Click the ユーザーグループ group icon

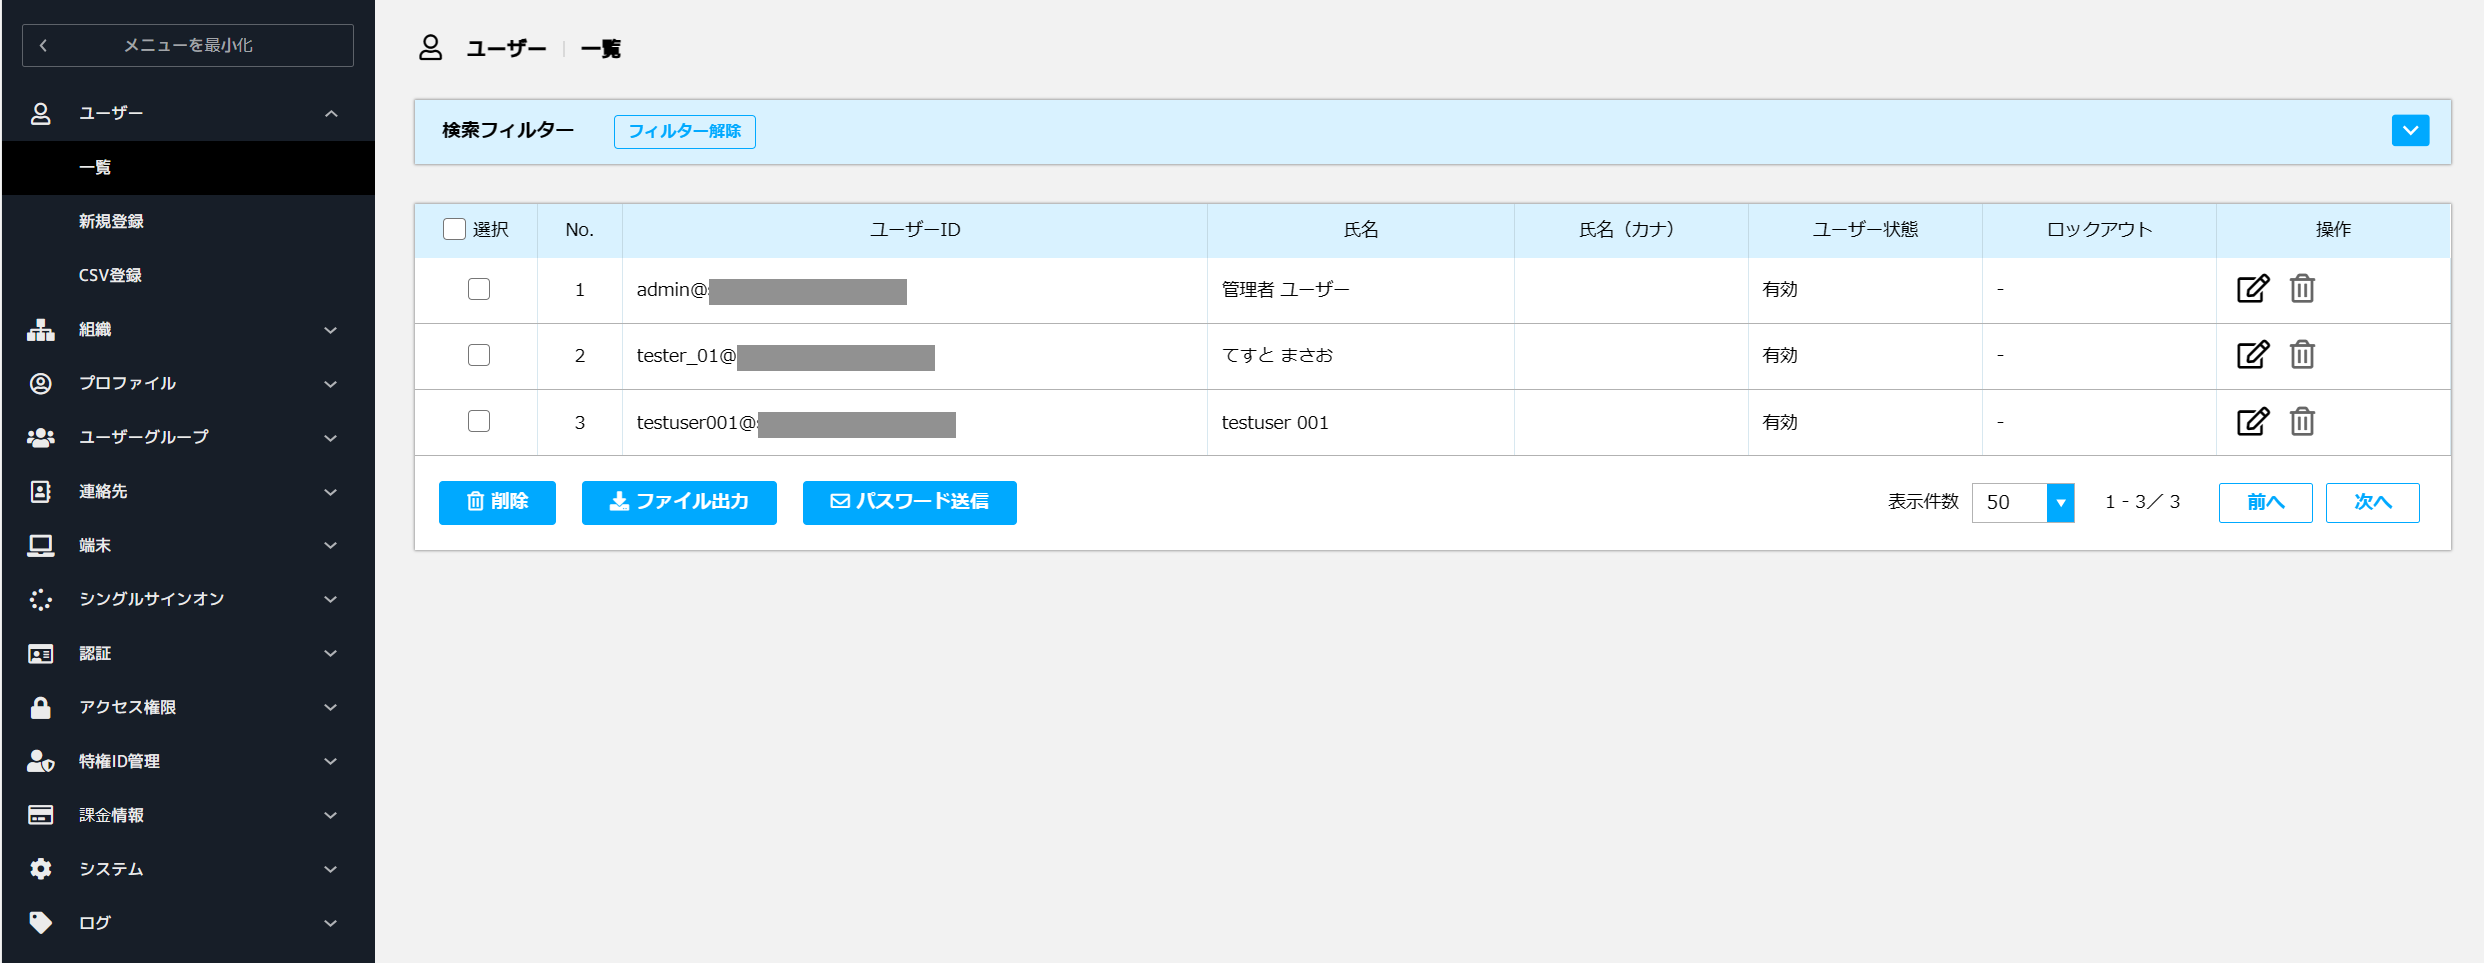[40, 437]
